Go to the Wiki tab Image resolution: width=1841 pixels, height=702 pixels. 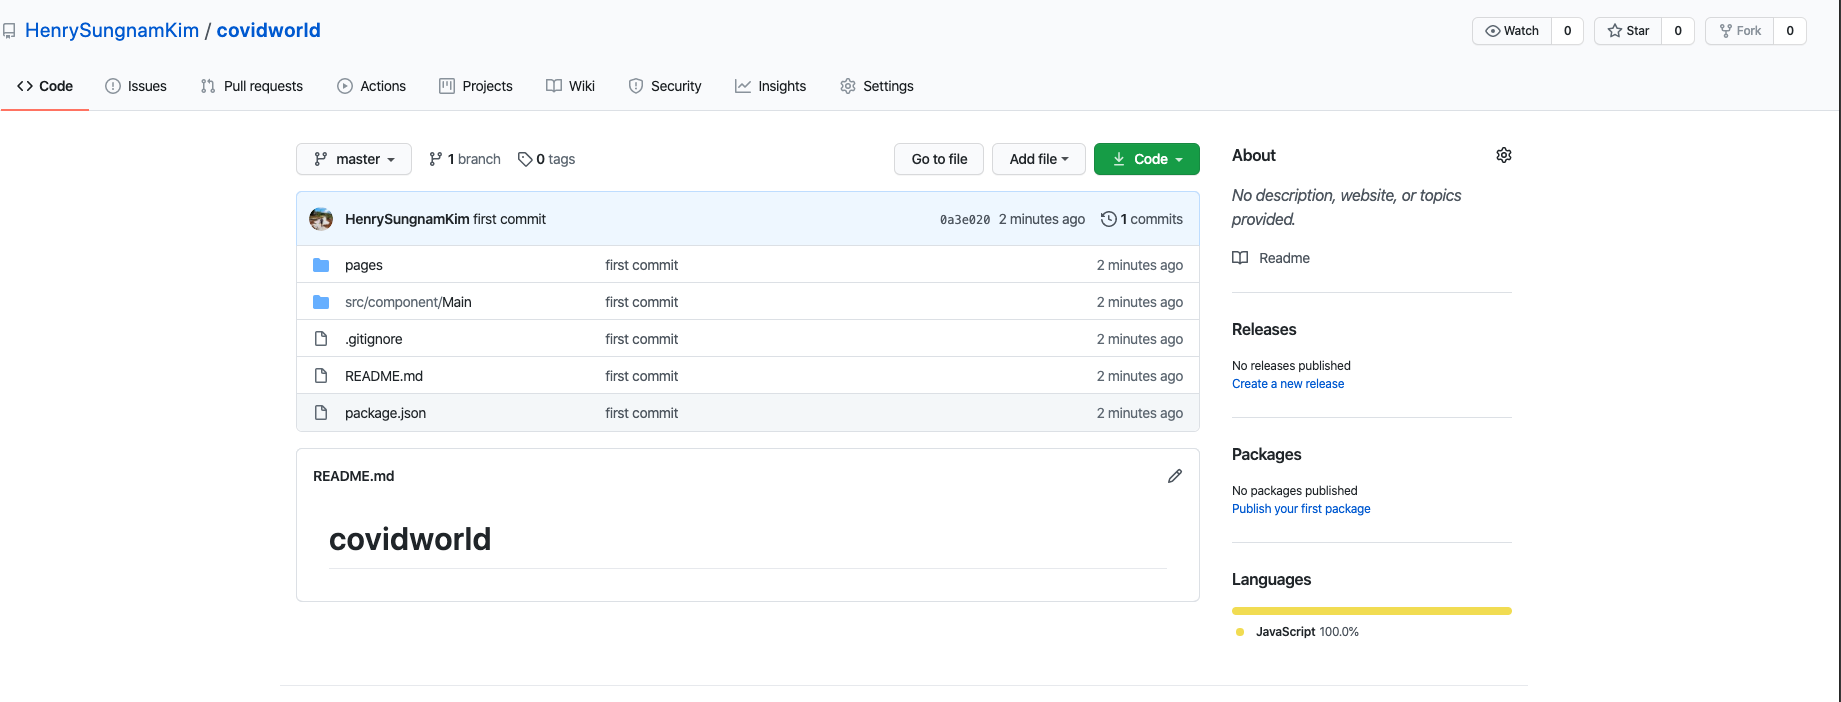[571, 86]
